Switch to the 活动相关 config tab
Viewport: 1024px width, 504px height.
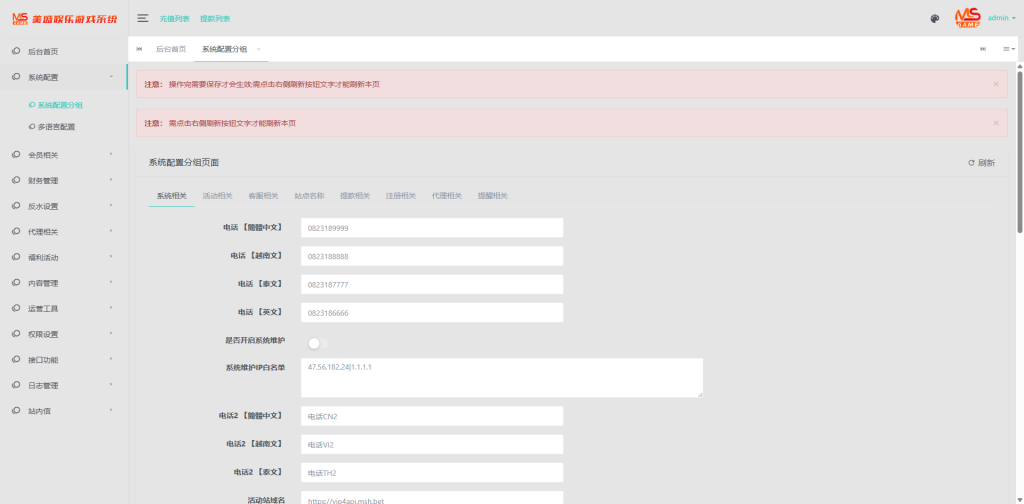point(217,196)
